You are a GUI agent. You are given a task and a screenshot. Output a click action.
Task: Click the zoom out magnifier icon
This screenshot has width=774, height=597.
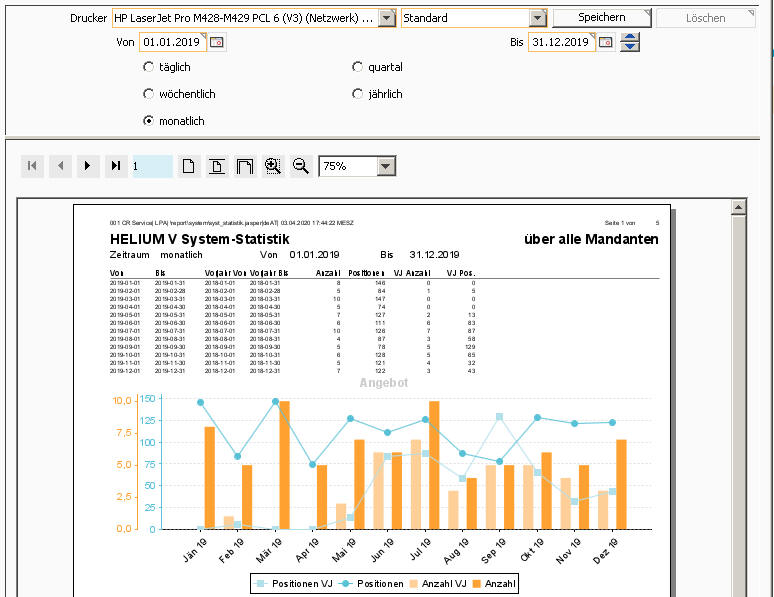click(x=300, y=166)
